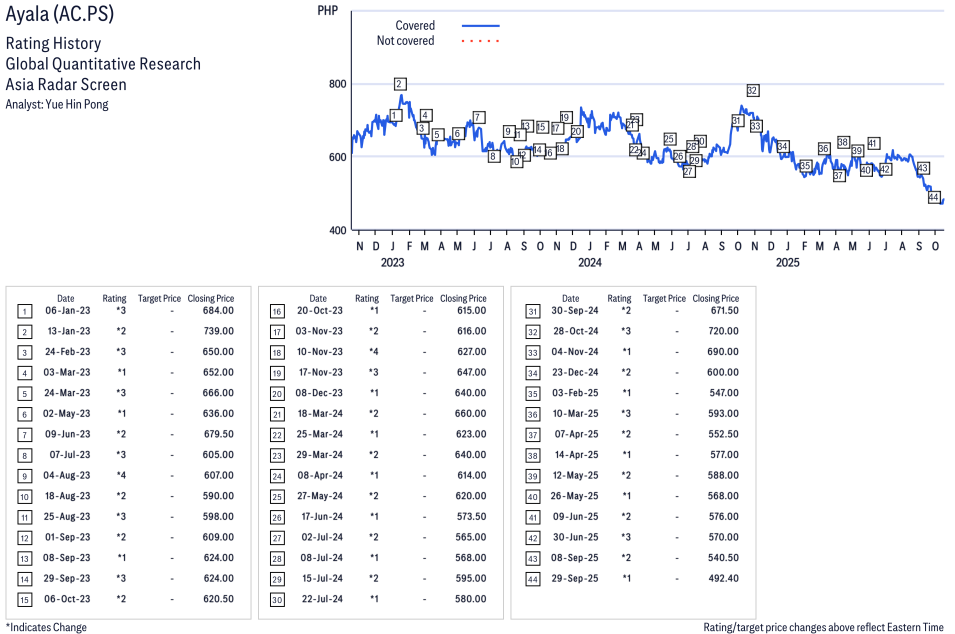955x634 pixels.
Task: Select chart marker 32 near the 2024 high
Action: [752, 91]
